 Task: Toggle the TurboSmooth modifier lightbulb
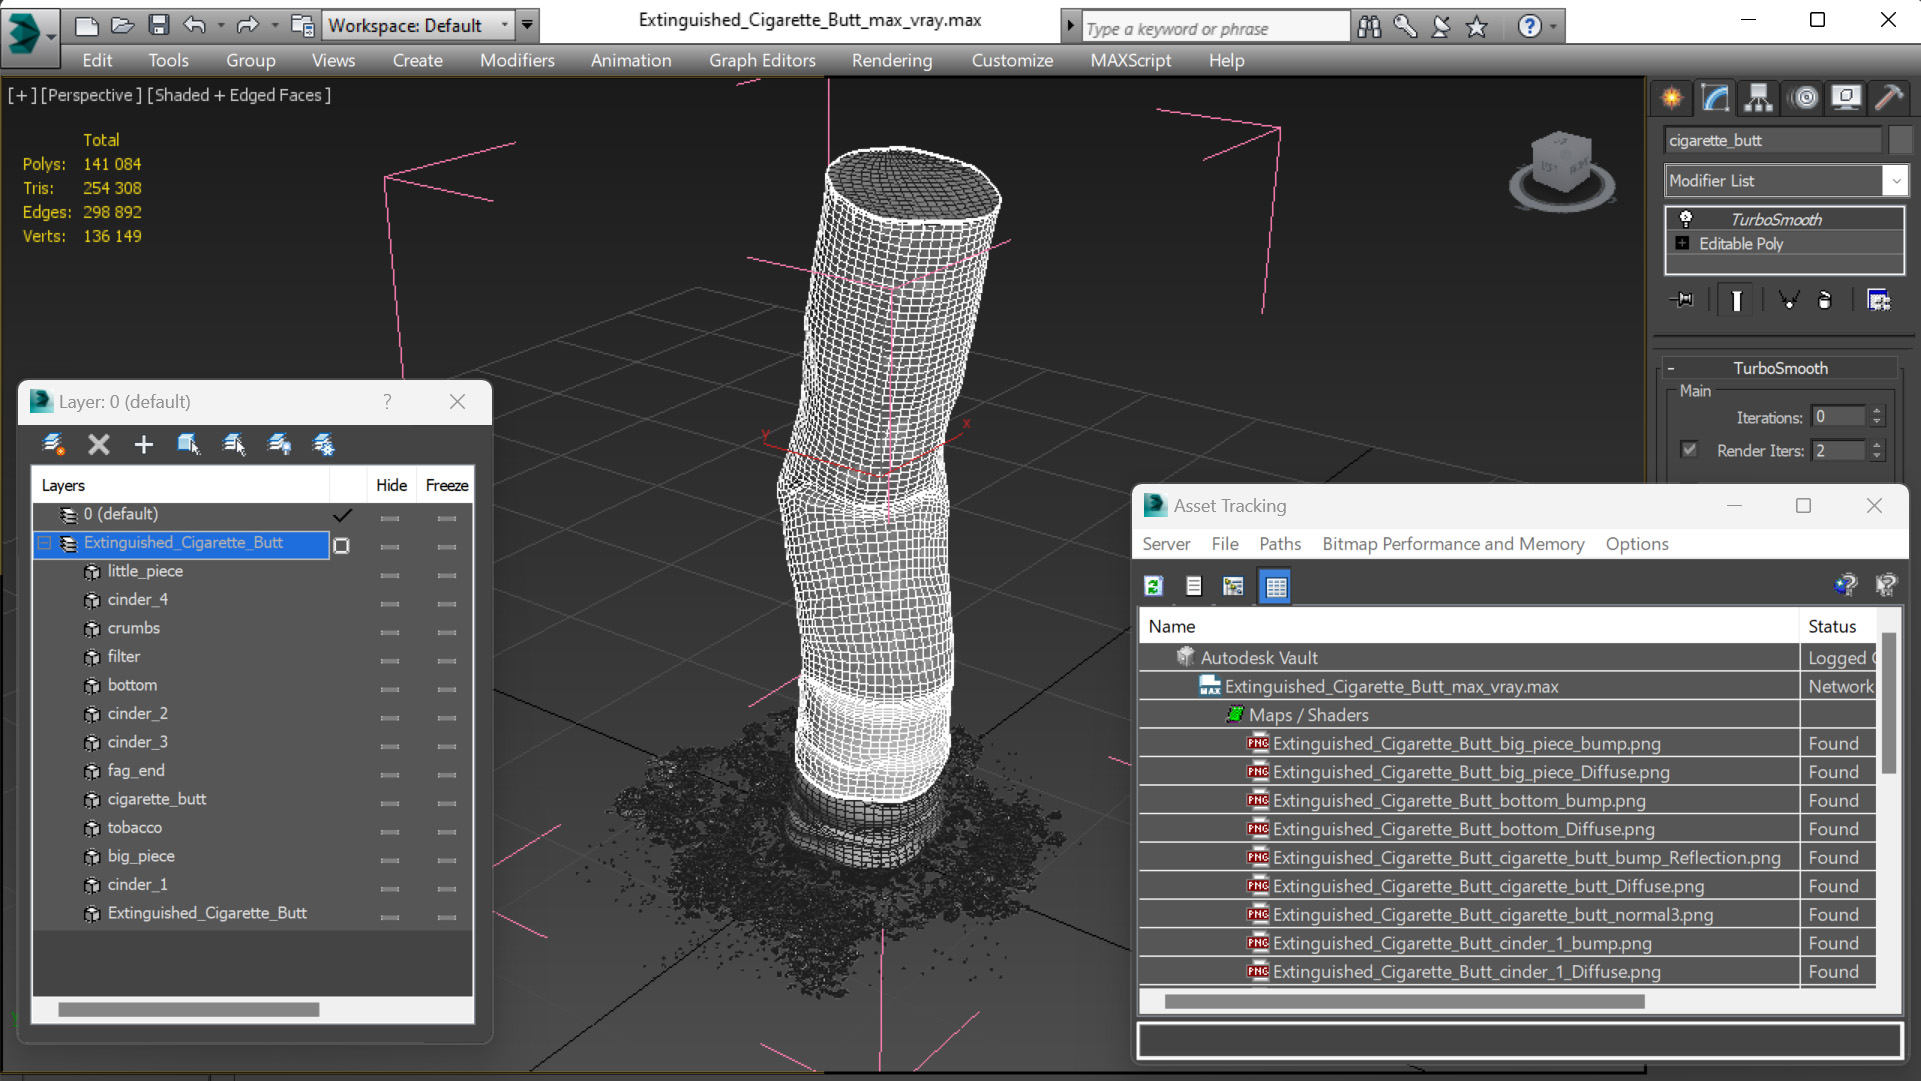1686,219
